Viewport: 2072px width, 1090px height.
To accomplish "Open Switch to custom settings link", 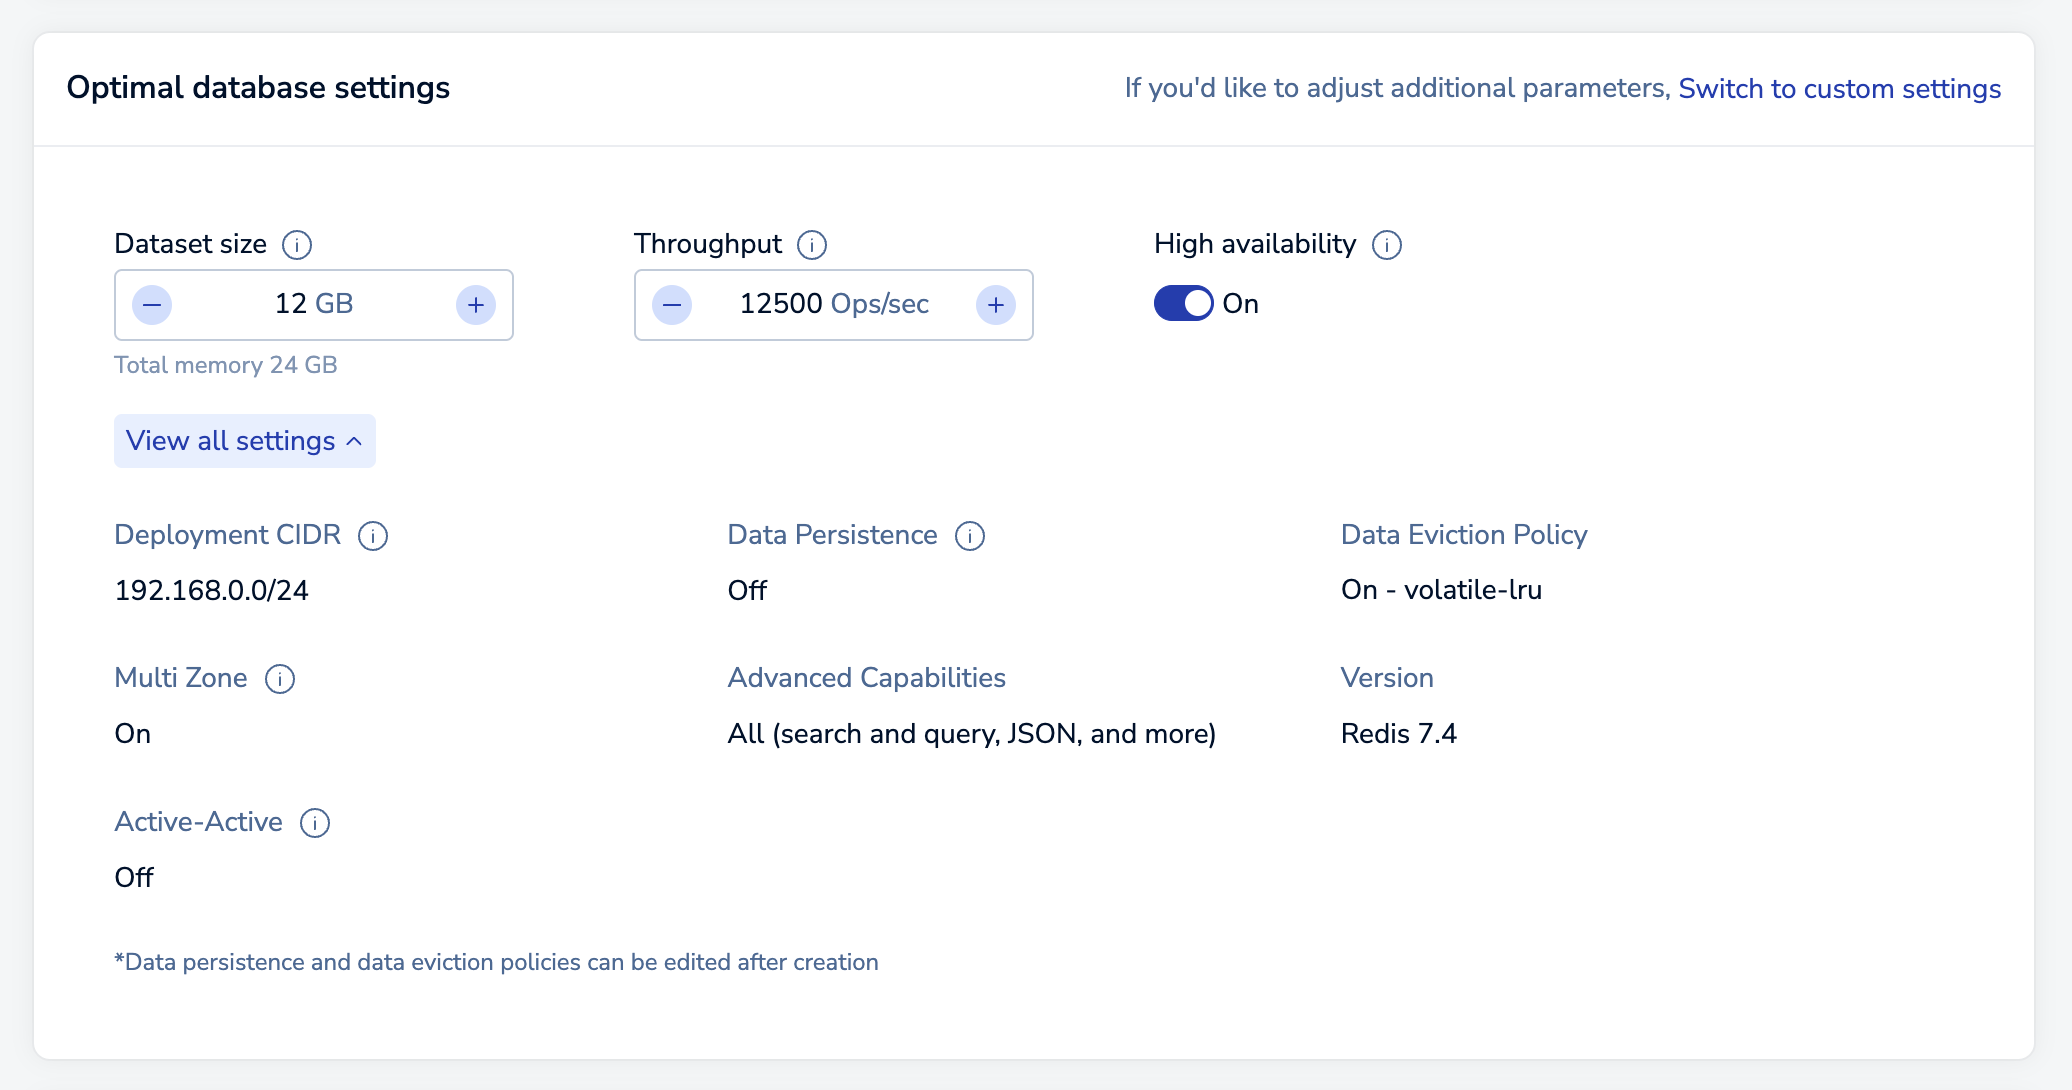I will [1840, 88].
